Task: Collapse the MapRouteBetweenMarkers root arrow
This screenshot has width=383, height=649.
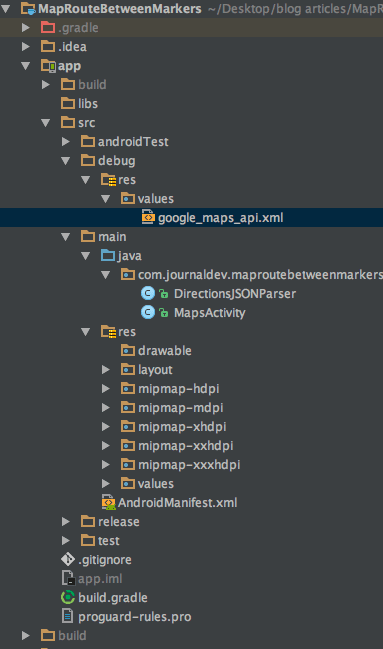Action: pyautogui.click(x=6, y=8)
